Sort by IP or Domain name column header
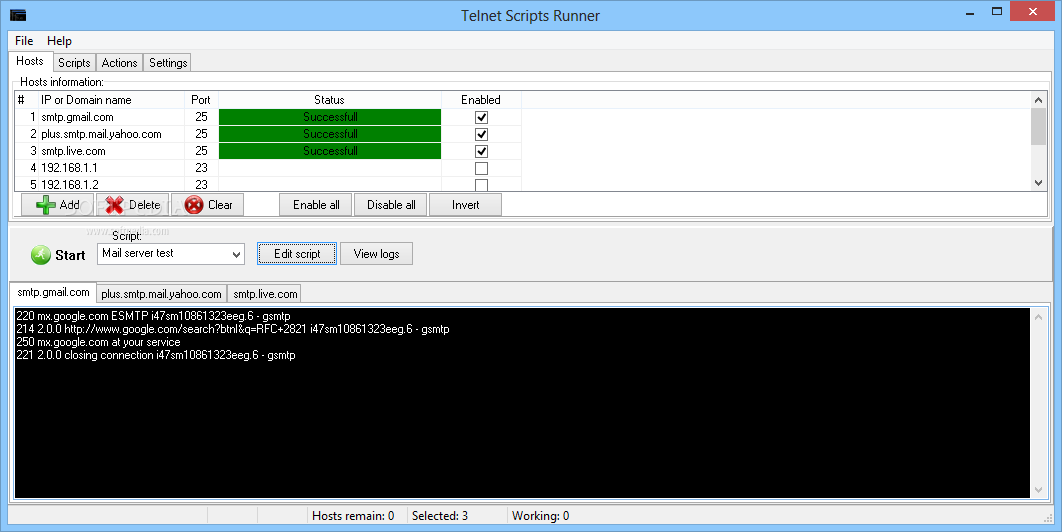Viewport: 1062px width, 532px height. (111, 100)
